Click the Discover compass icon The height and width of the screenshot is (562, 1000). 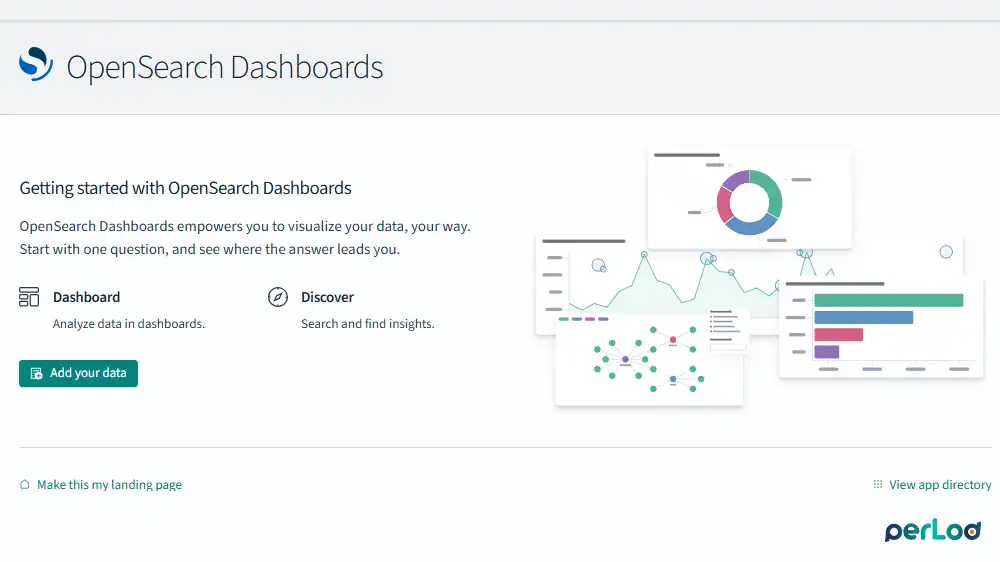[277, 297]
